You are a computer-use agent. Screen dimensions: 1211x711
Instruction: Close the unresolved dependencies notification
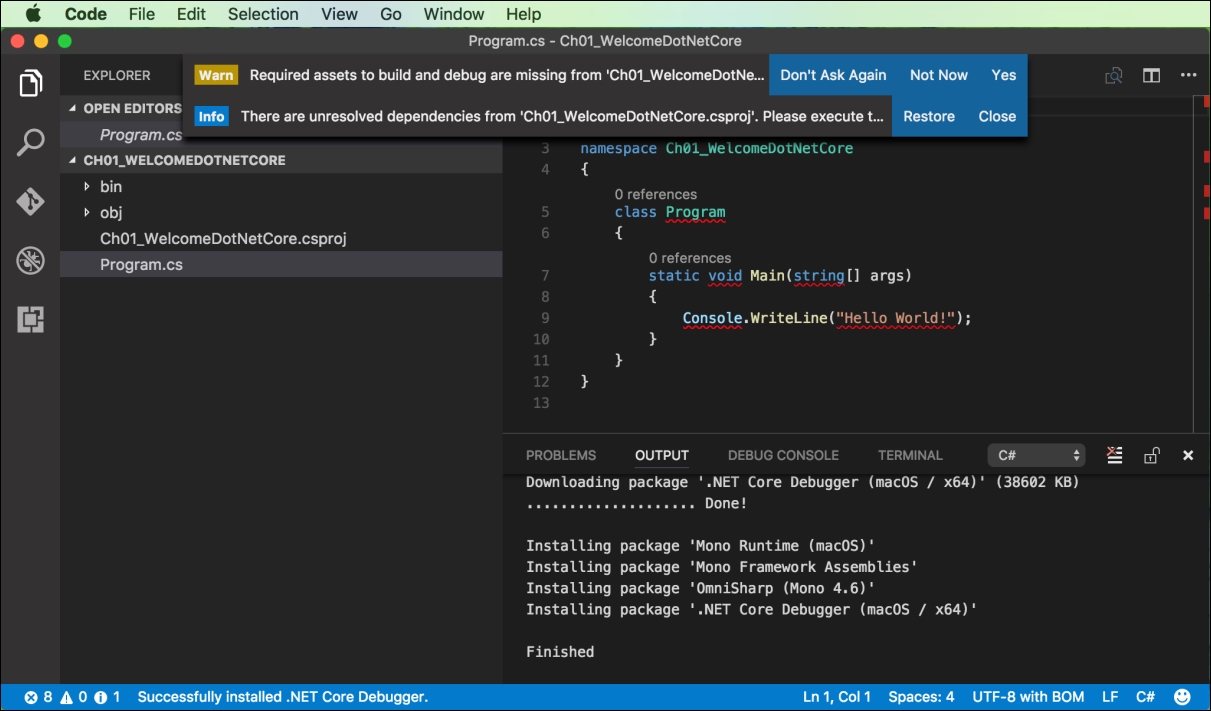(x=997, y=116)
